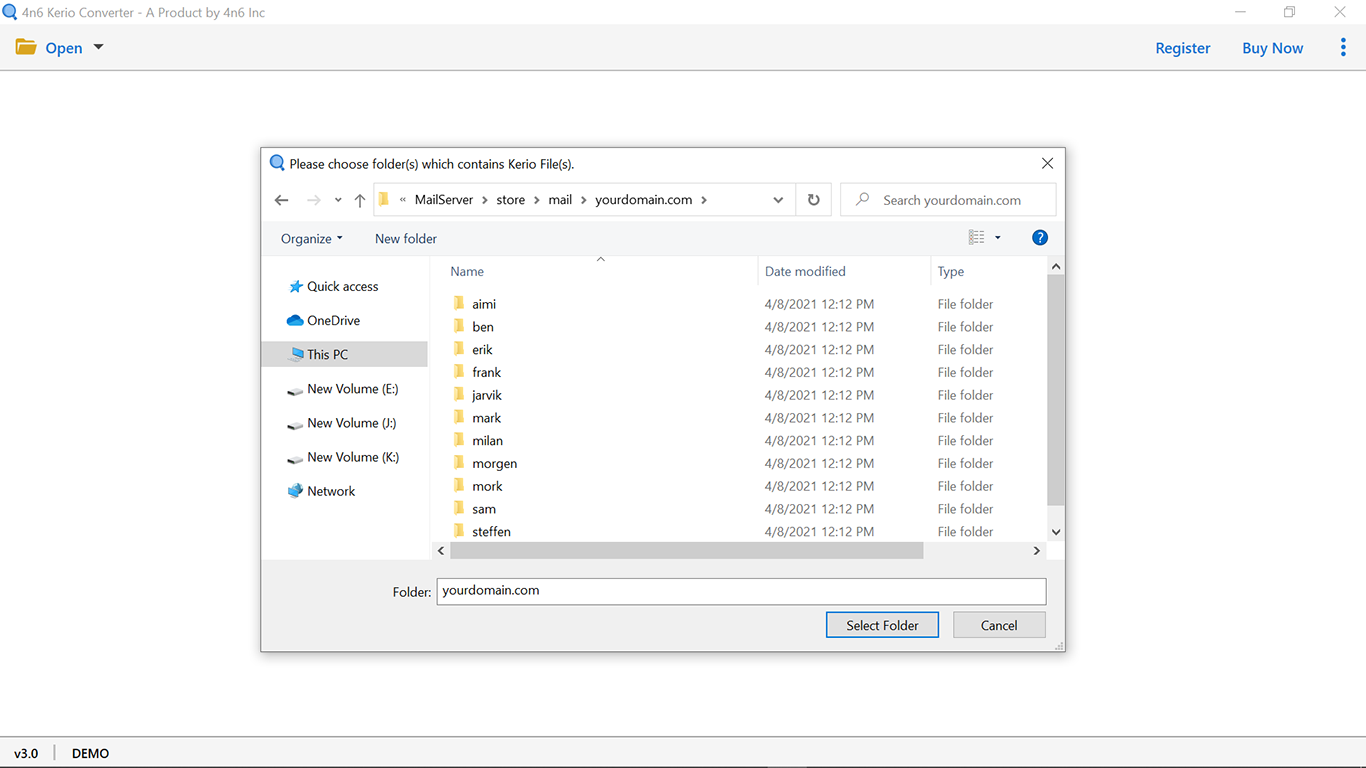Select Quick access in navigation pane
The height and width of the screenshot is (768, 1366).
click(x=343, y=286)
